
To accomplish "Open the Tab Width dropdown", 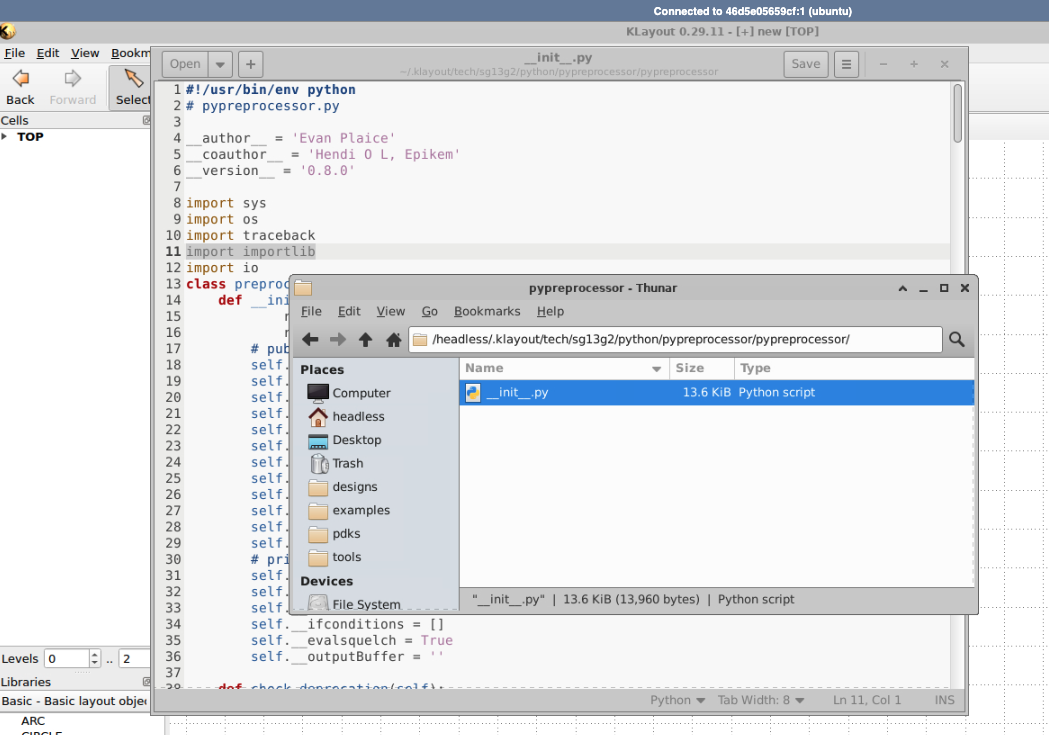I will pyautogui.click(x=761, y=700).
